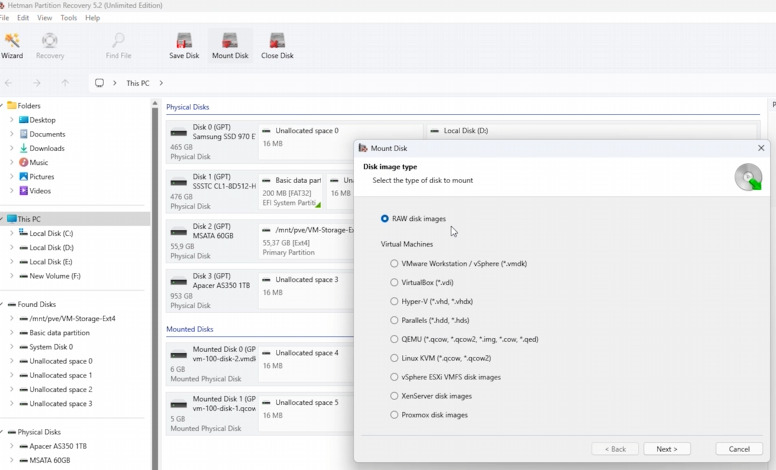
Task: Click Cancel in Mount Disk dialog
Action: tap(739, 449)
